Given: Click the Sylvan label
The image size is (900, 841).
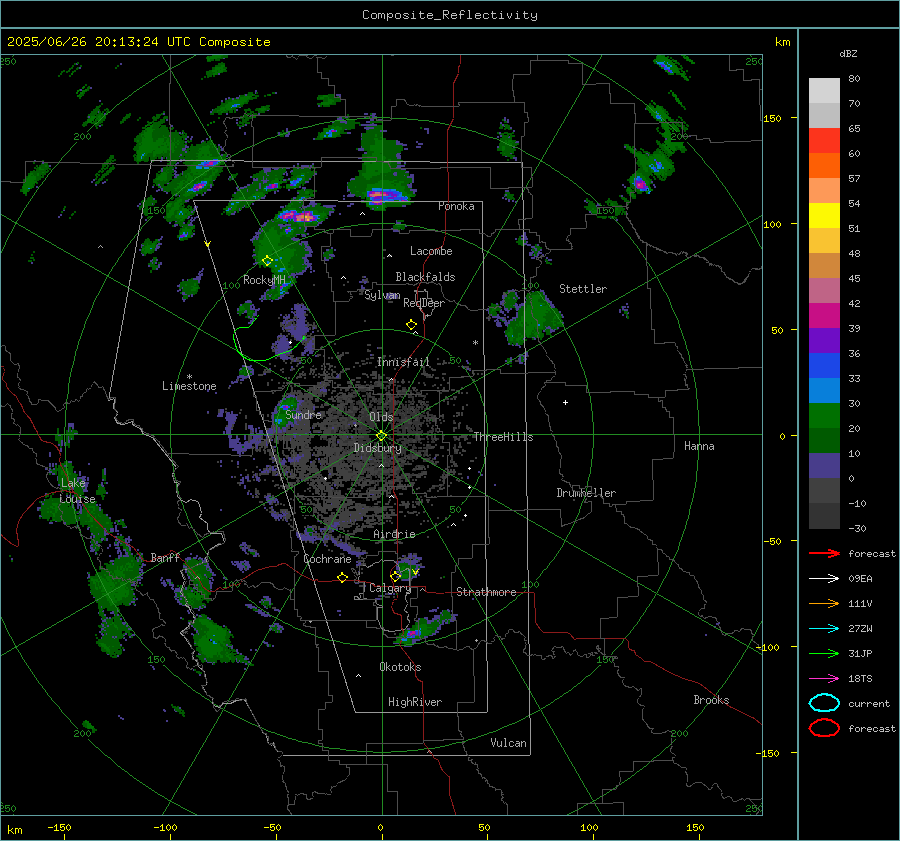Looking at the screenshot, I should pyautogui.click(x=382, y=295).
